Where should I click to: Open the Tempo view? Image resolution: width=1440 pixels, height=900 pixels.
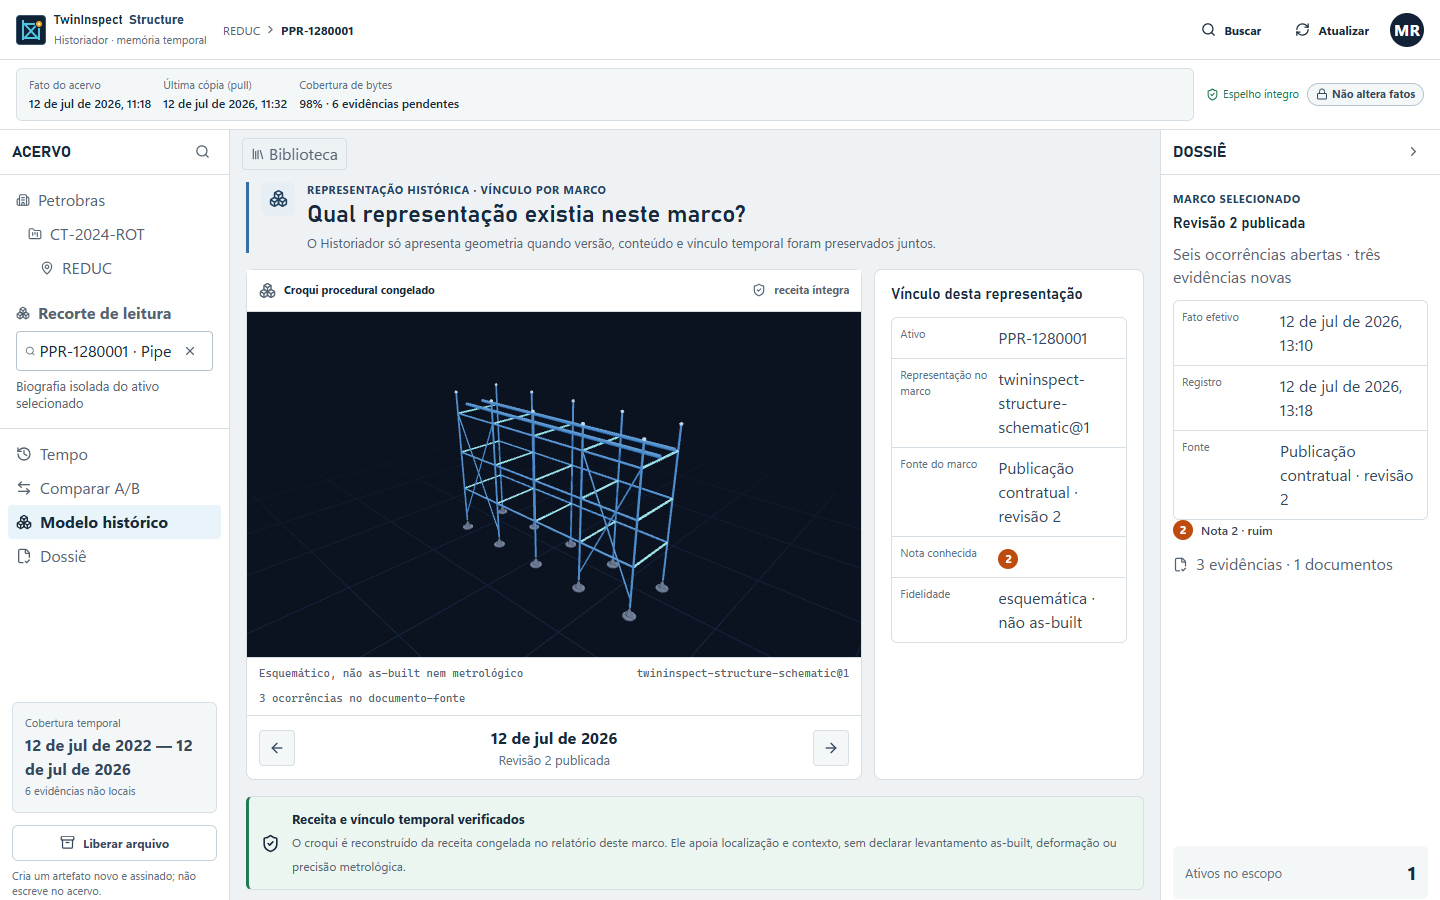click(x=114, y=455)
